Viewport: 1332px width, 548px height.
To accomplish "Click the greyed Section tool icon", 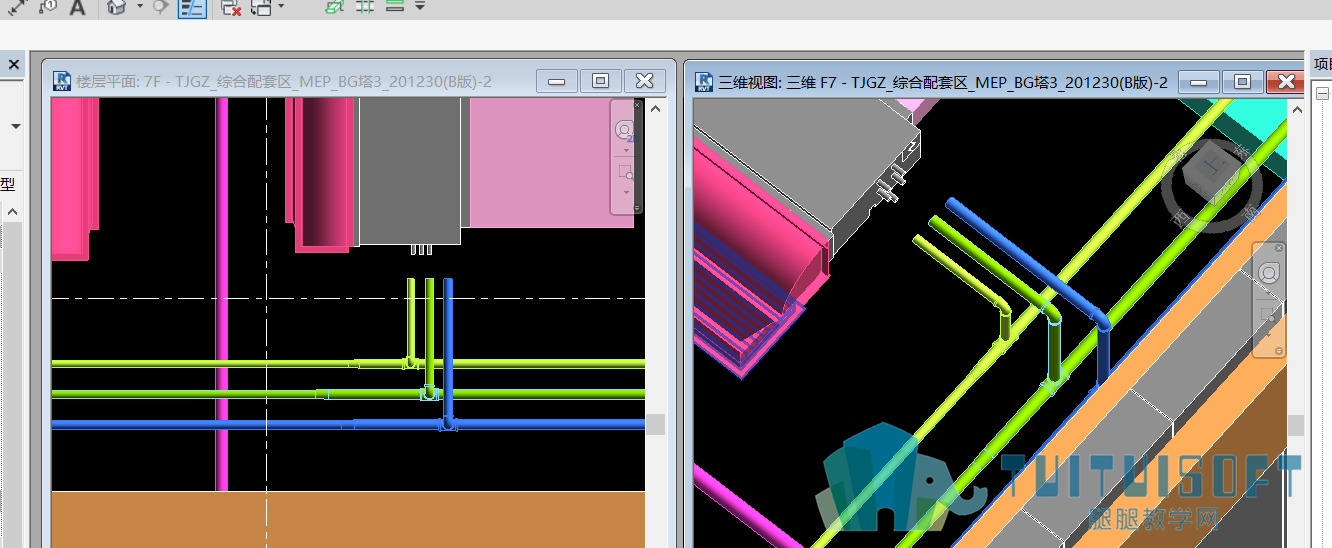I will click(160, 6).
